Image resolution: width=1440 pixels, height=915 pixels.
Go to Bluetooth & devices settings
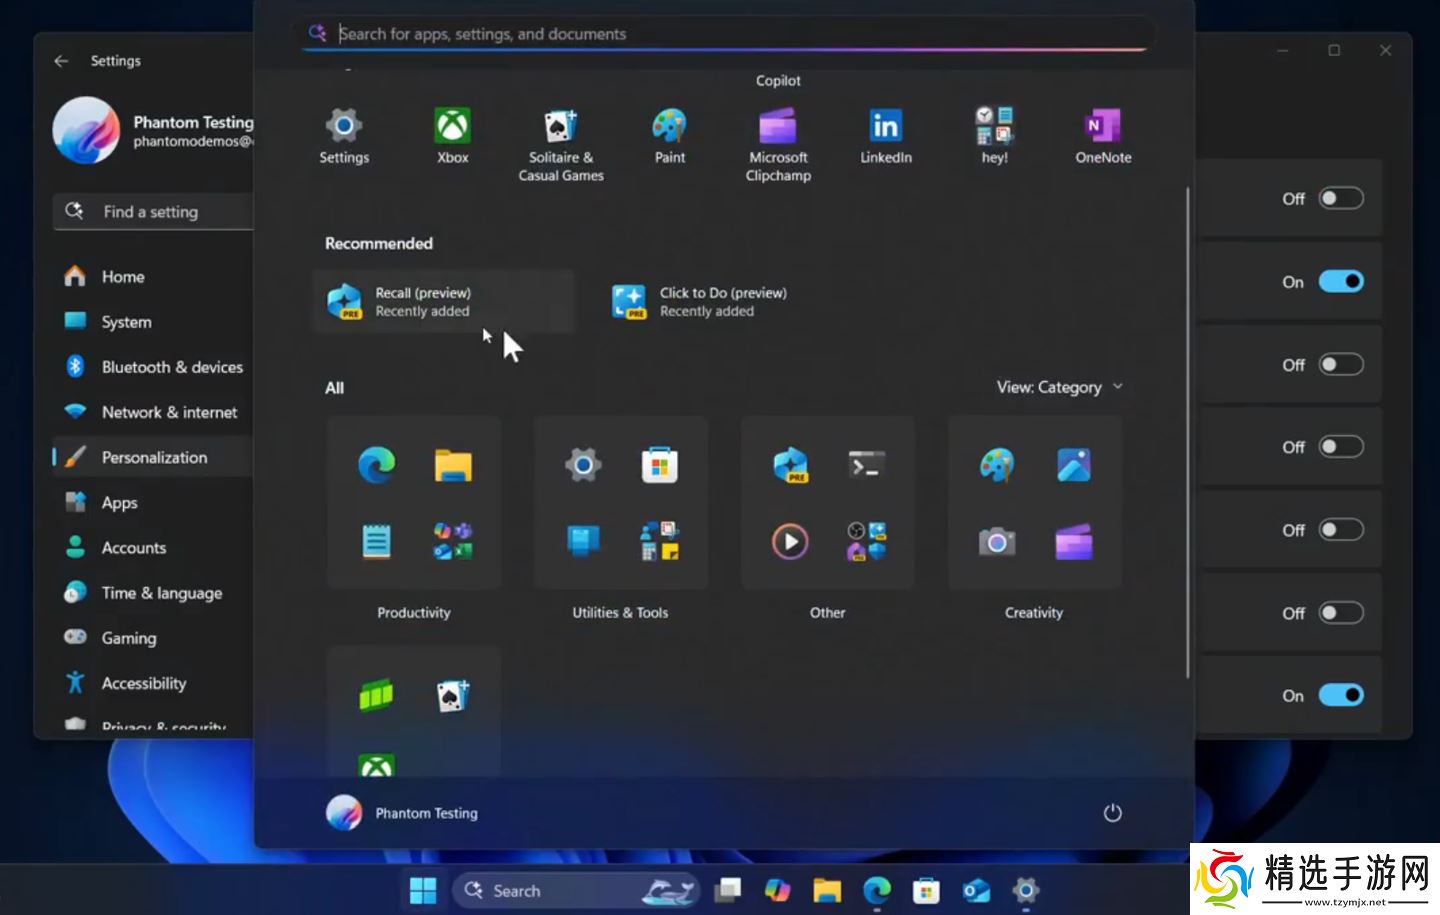171,367
